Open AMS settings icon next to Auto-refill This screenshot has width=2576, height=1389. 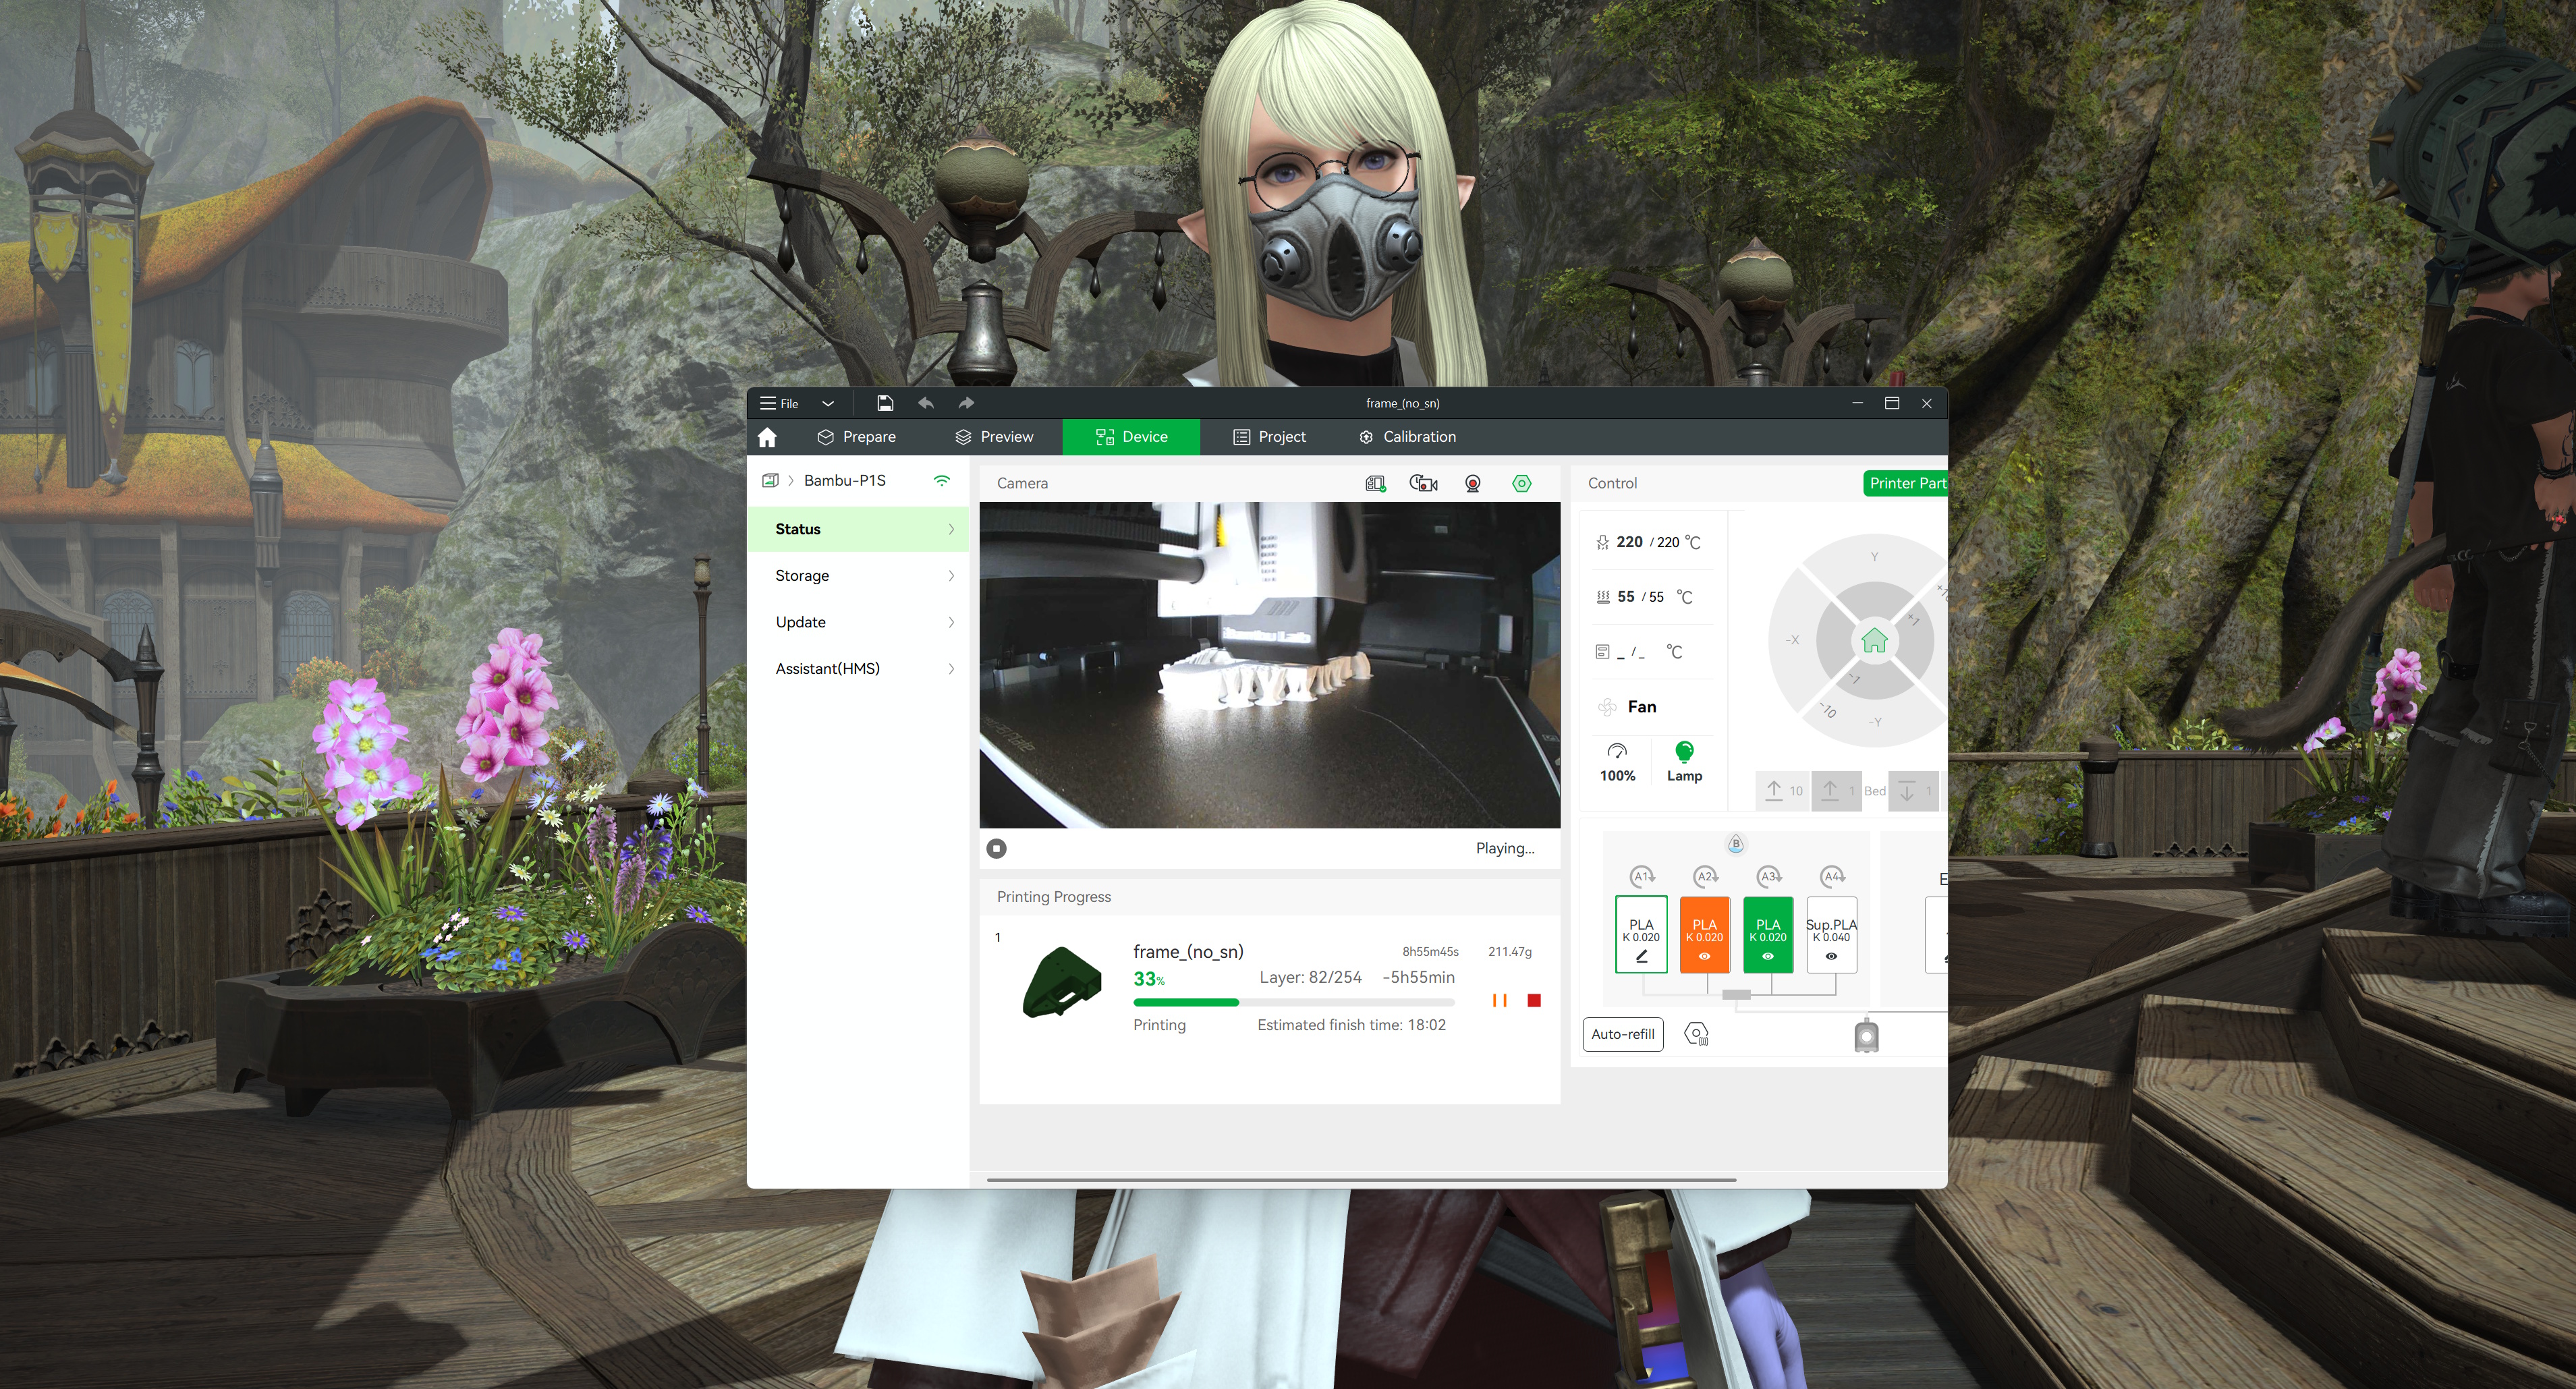[1696, 1034]
